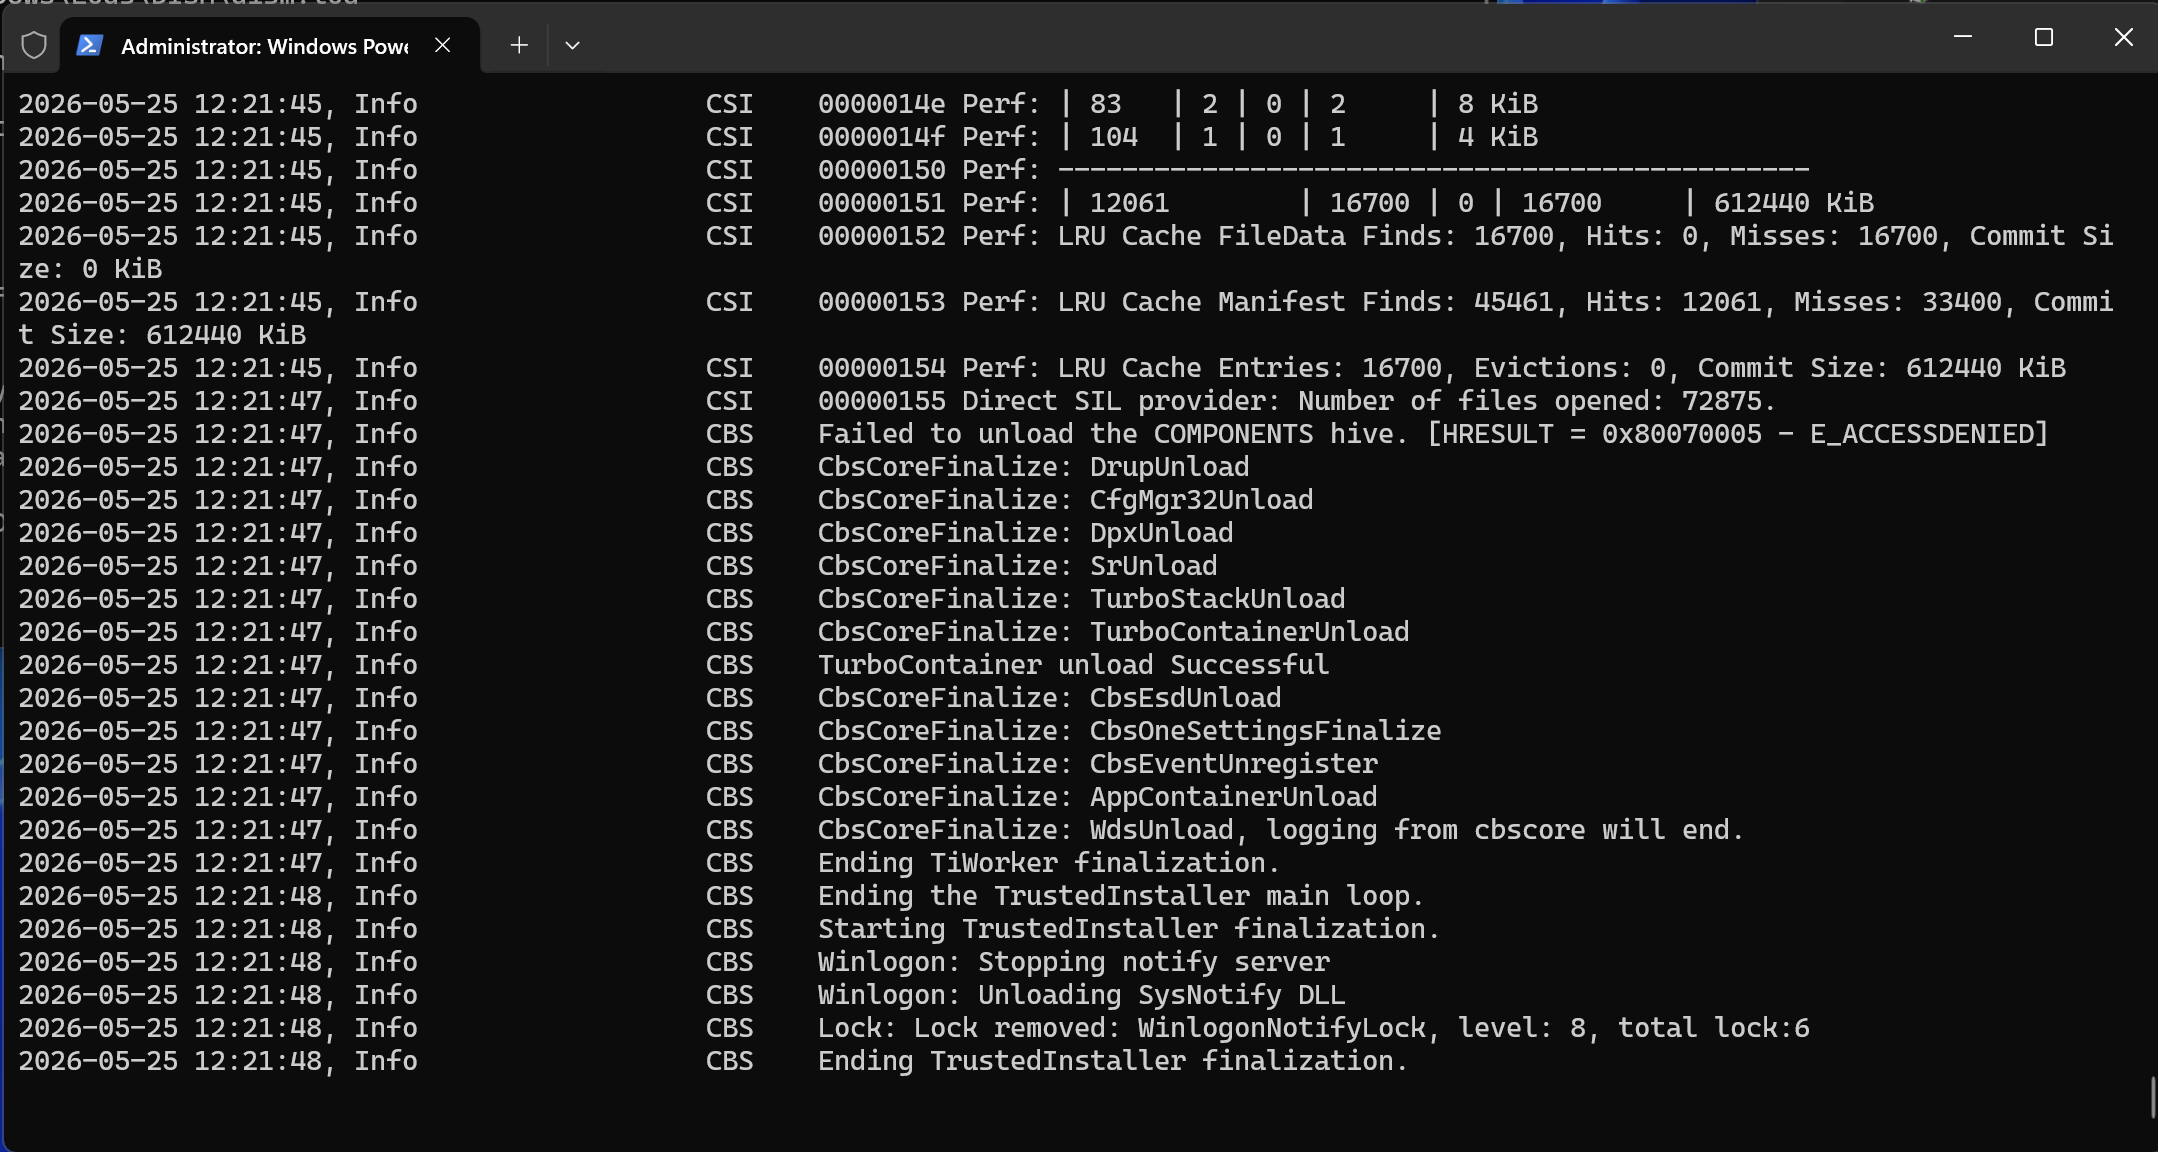Click 'CbsCoreFinalize: CbsEsdUnload' text
2158x1152 pixels.
coord(1050,698)
